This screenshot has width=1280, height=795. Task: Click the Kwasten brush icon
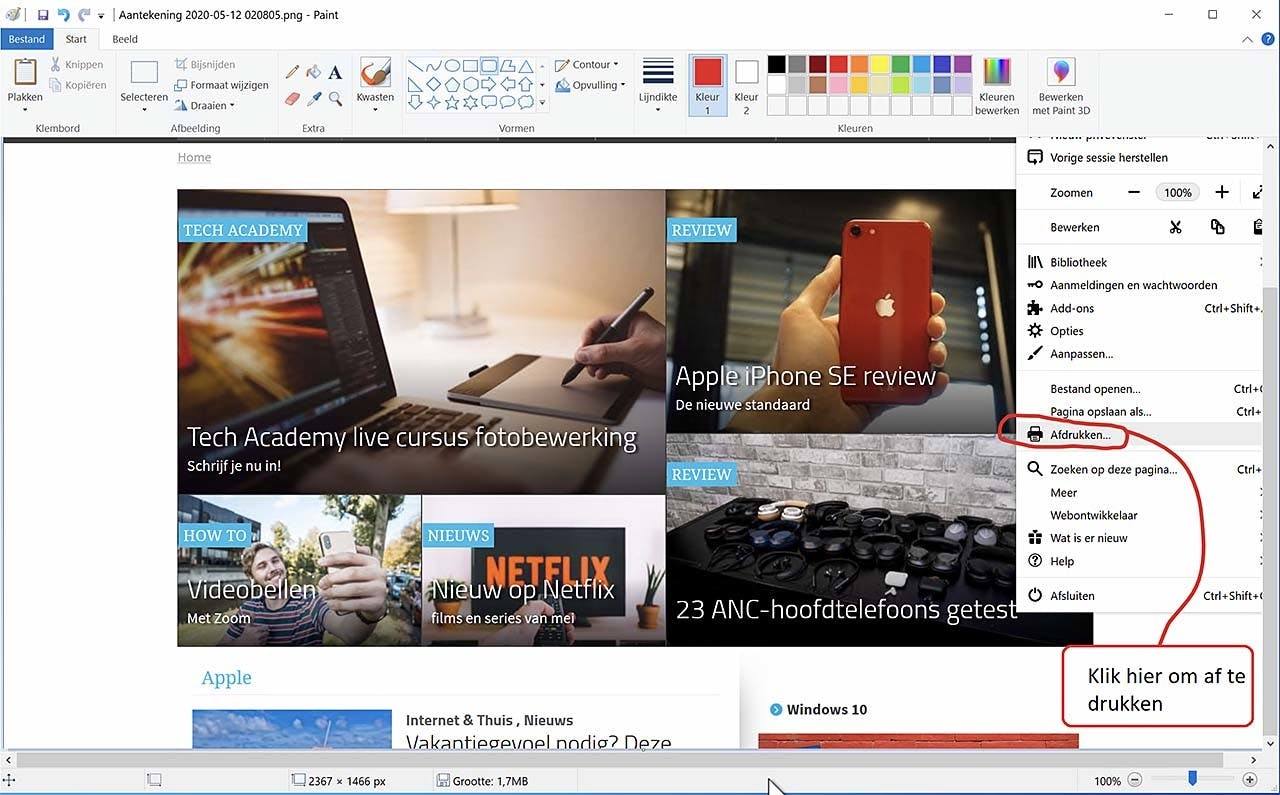coord(375,72)
